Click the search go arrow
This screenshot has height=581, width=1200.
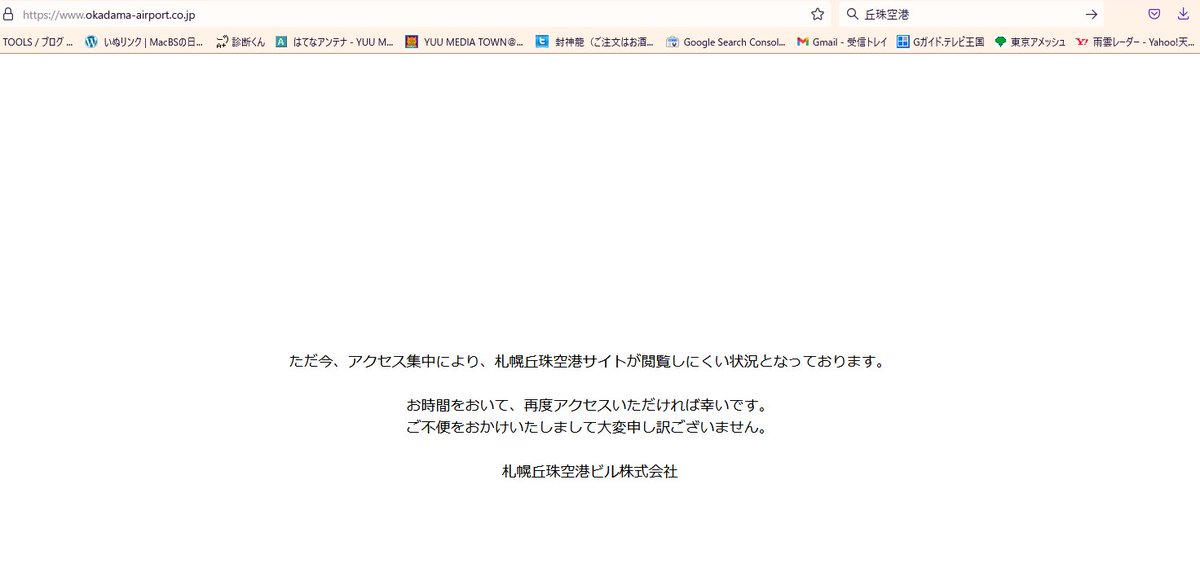tap(1091, 14)
